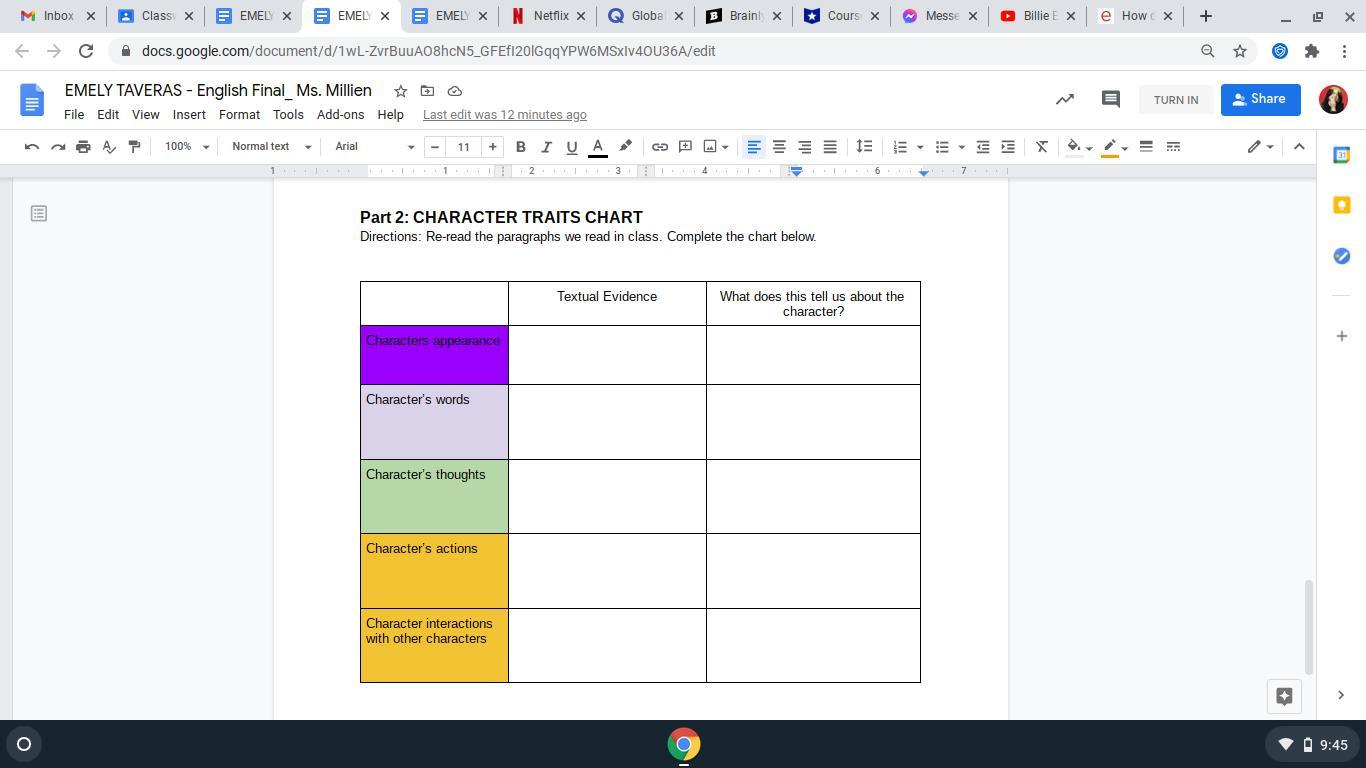Viewport: 1366px width, 768px height.
Task: Open the Format menu
Action: point(239,115)
